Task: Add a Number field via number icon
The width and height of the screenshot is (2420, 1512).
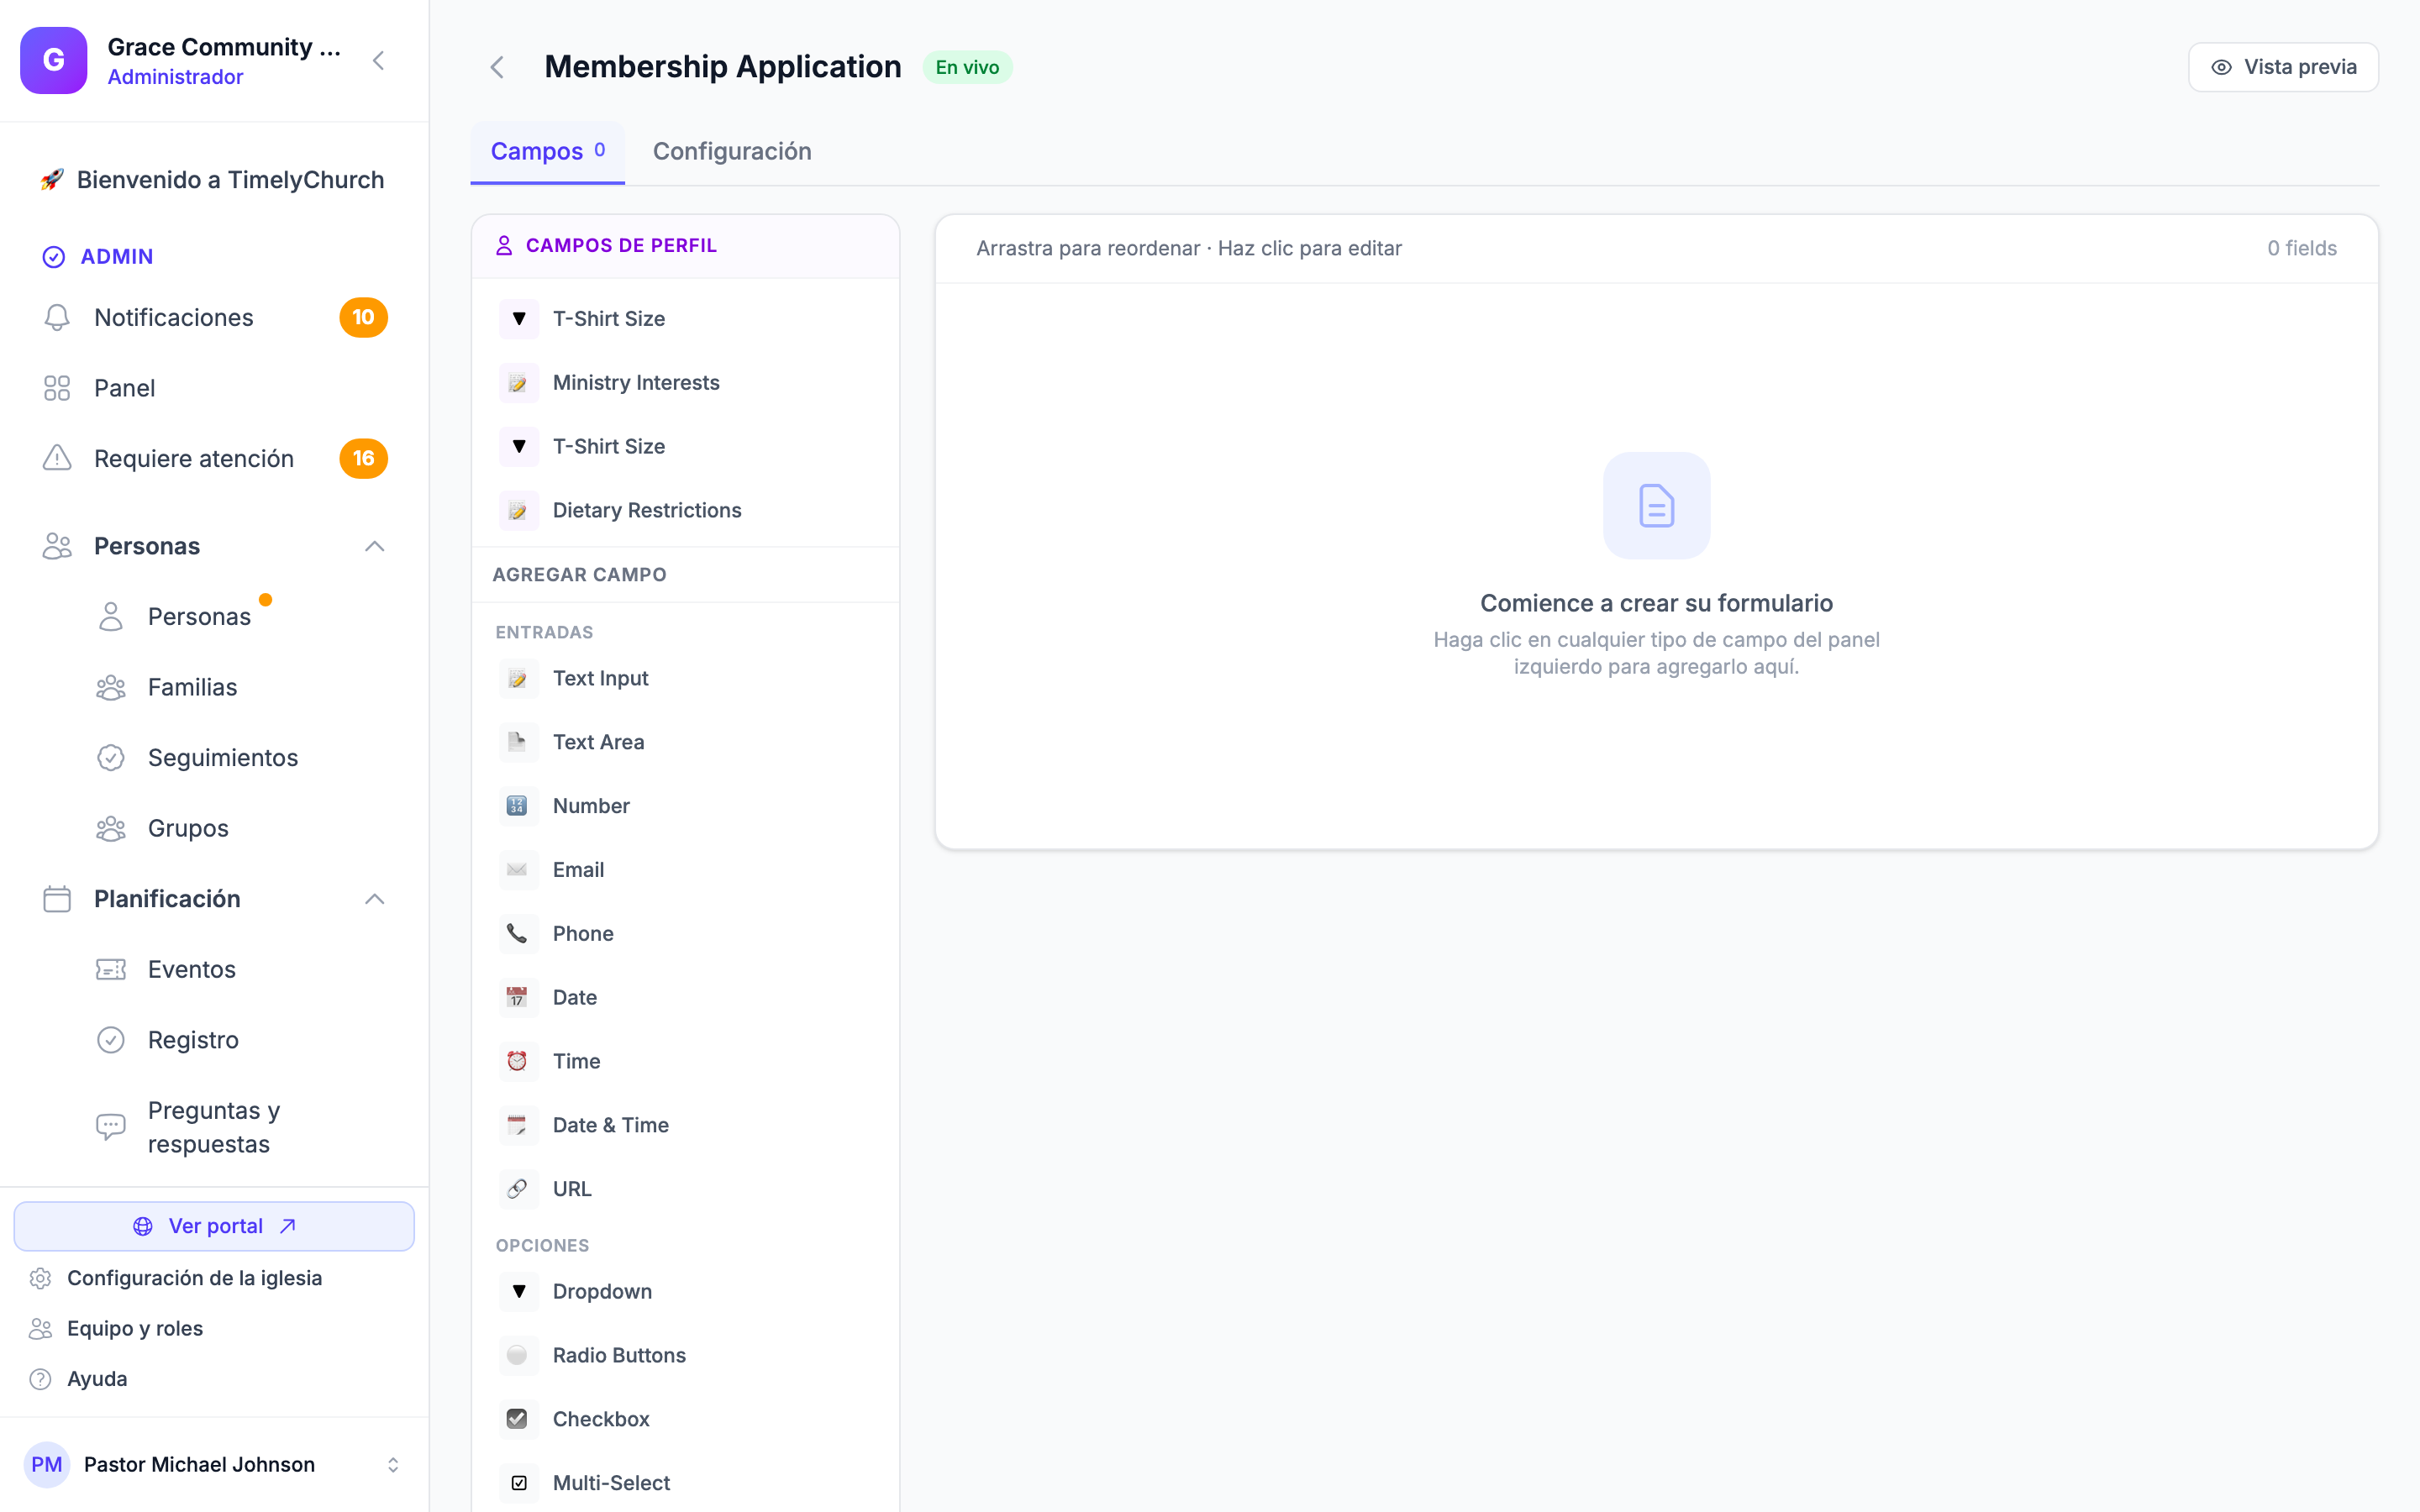Action: tap(517, 806)
